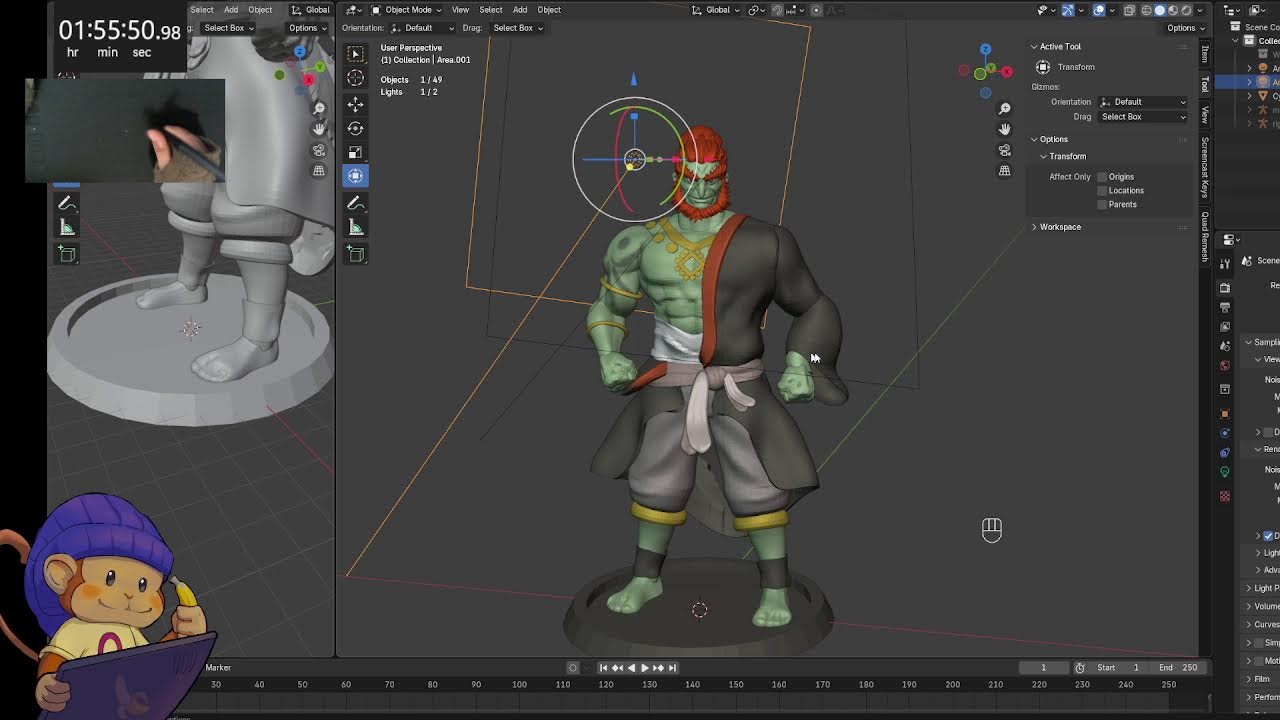Open the Object Data properties tab icon
Viewport: 1280px width, 720px height.
point(1225,472)
